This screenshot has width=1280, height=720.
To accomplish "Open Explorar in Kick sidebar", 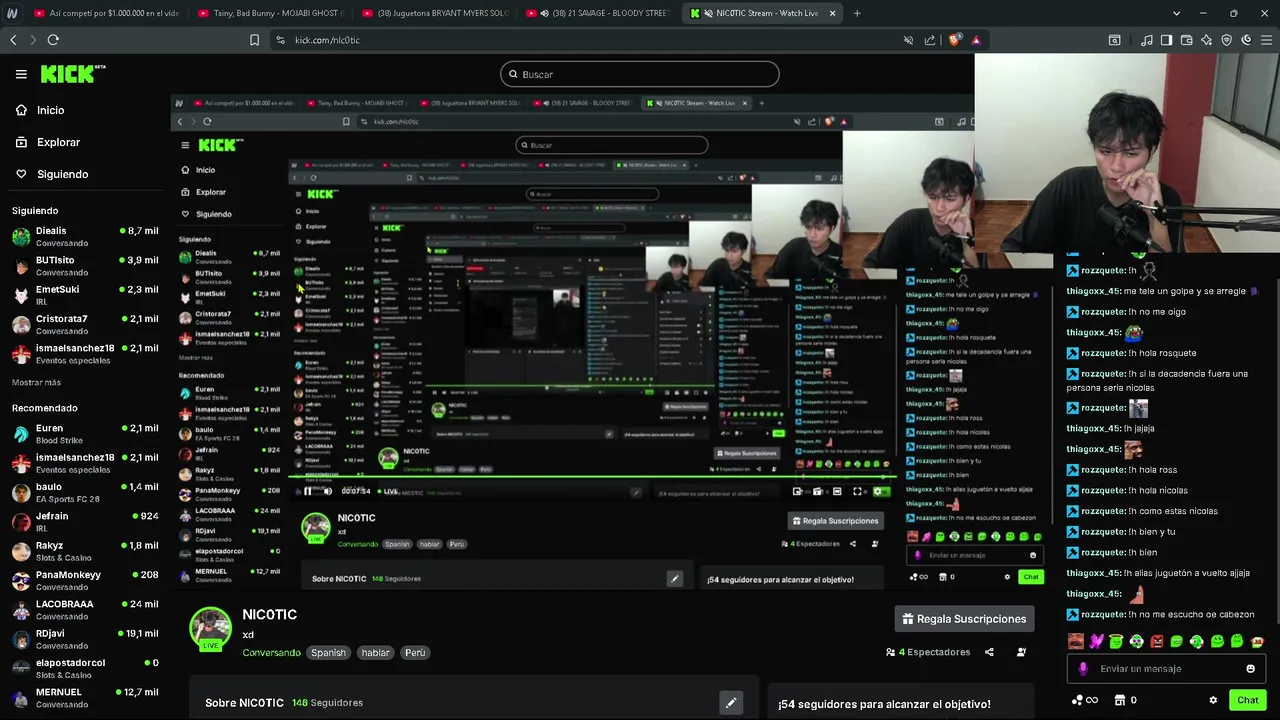I will (x=58, y=142).
